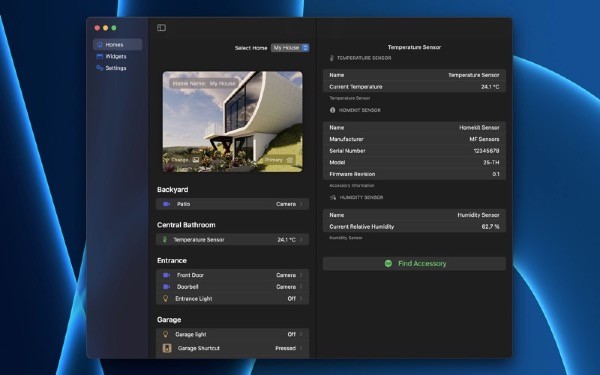Close the window with red button
Viewport: 600px width, 375px height.
click(97, 28)
